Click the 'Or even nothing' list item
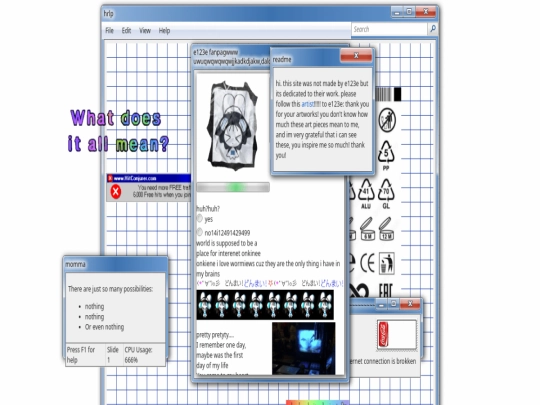This screenshot has width=540, height=405. [104, 327]
